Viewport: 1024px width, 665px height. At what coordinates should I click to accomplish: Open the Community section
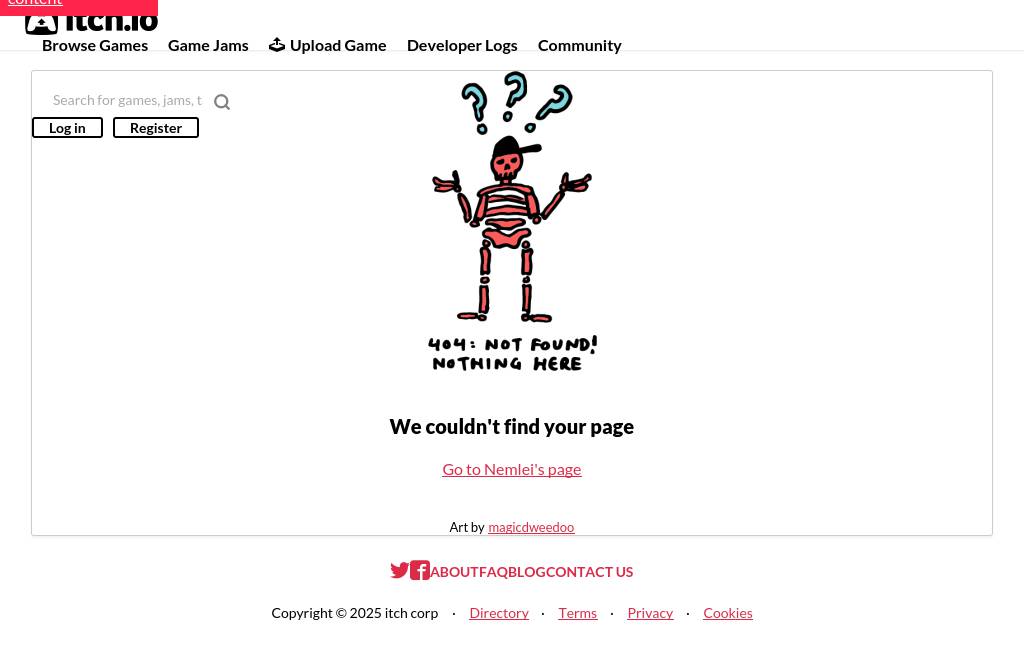pyautogui.click(x=580, y=46)
